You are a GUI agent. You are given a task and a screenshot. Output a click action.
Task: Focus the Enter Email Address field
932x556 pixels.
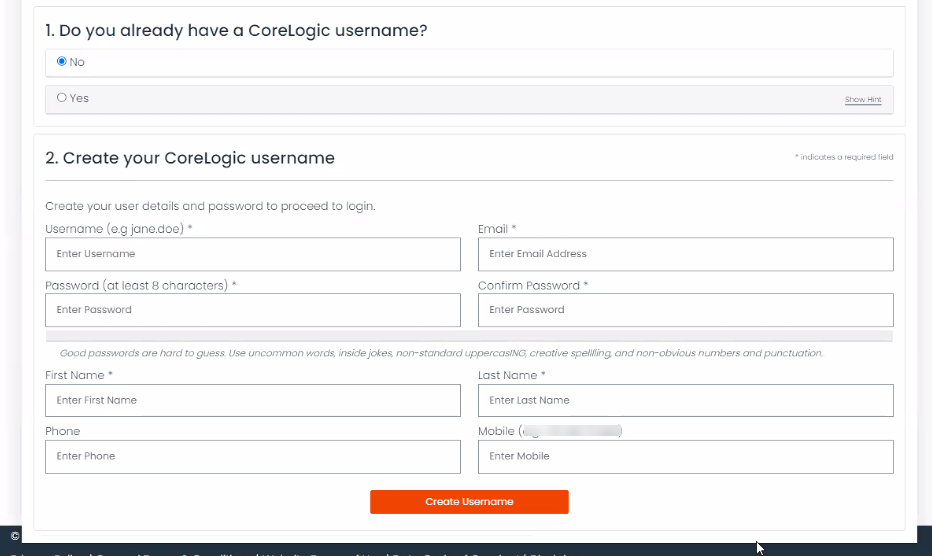[x=685, y=254]
